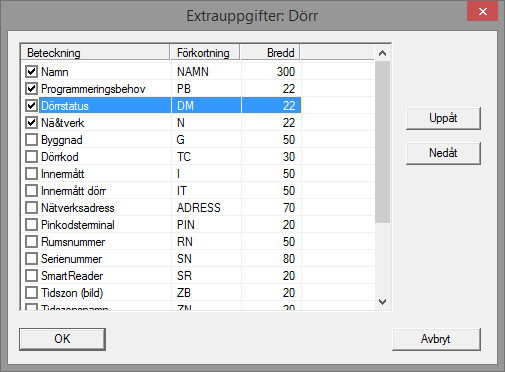505x372 pixels.
Task: Click the scrollbar down arrow
Action: [382, 302]
